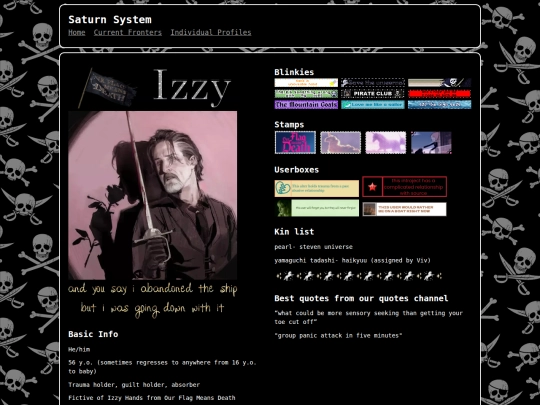This screenshot has width=540, height=405.
Task: Click the PIRATE CLUB blinkie
Action: point(373,94)
